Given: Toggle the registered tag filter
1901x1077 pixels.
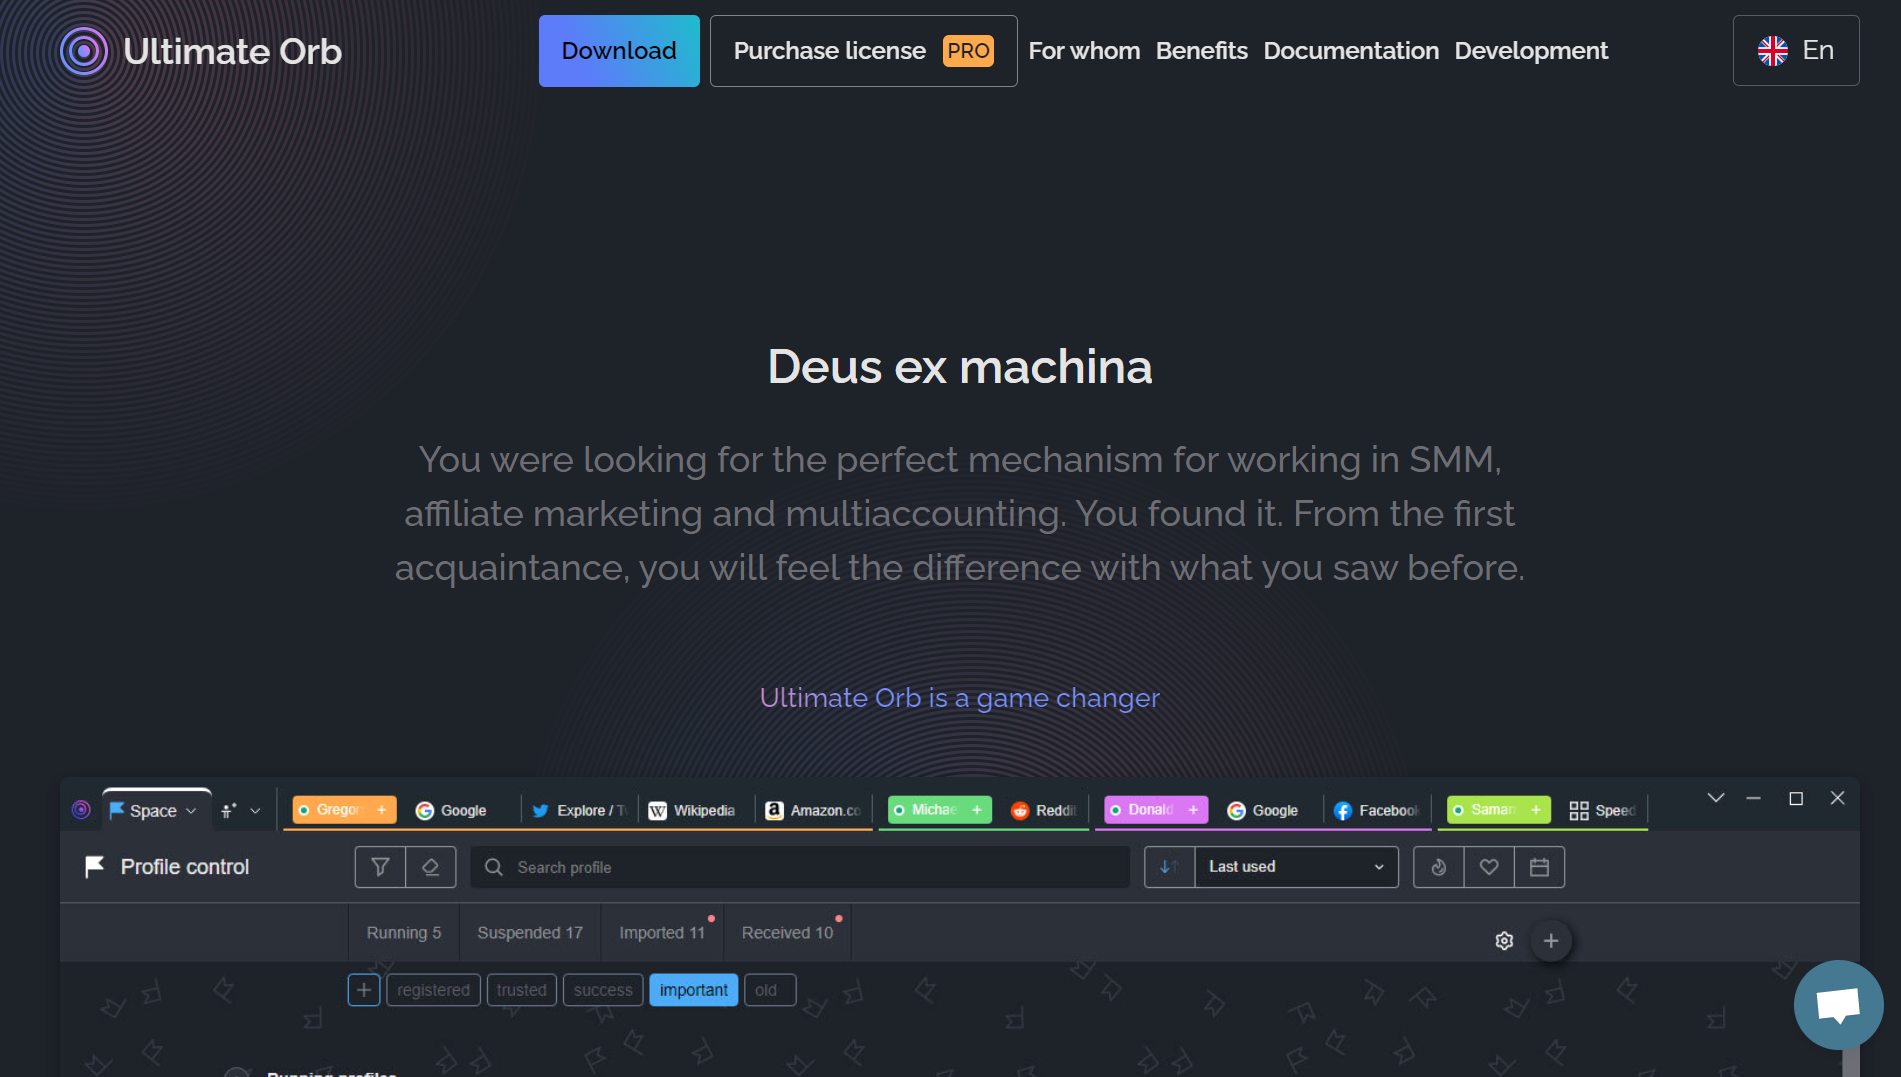Looking at the screenshot, I should coord(433,990).
